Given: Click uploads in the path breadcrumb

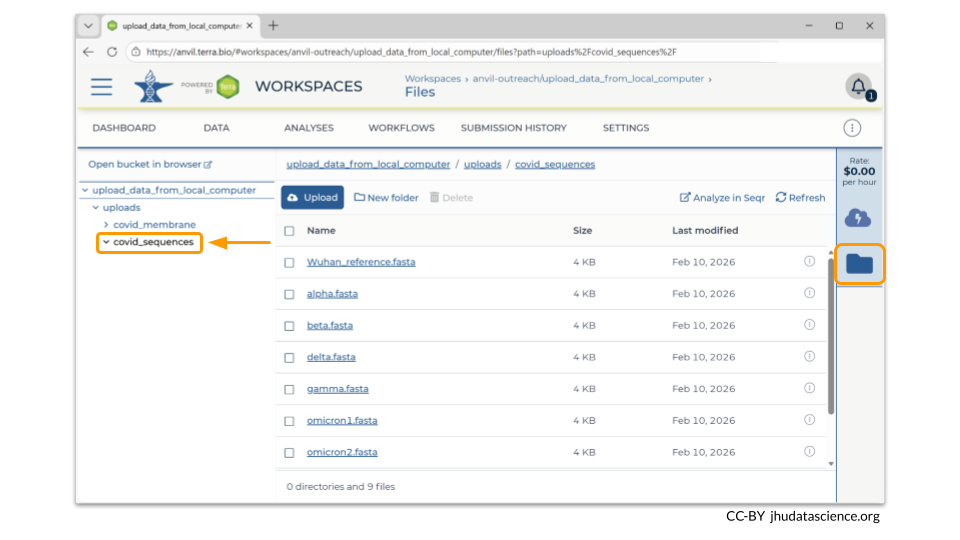Looking at the screenshot, I should [x=482, y=164].
